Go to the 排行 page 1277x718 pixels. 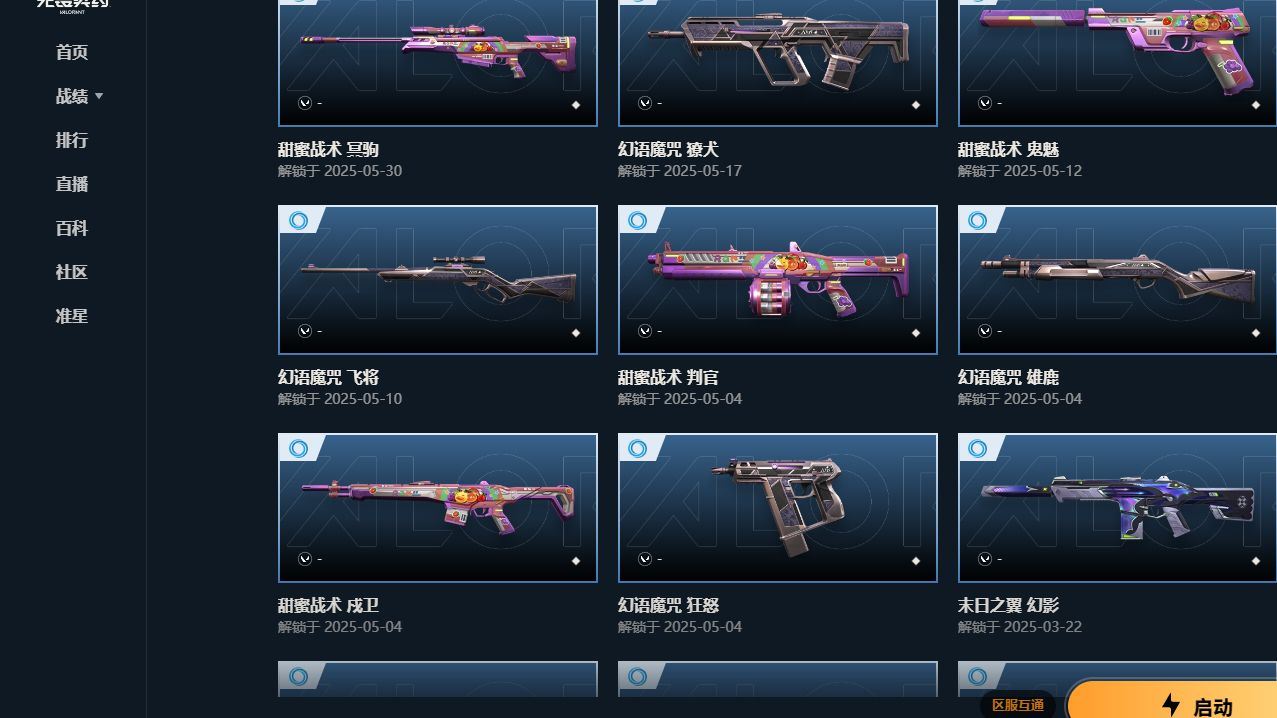point(72,140)
